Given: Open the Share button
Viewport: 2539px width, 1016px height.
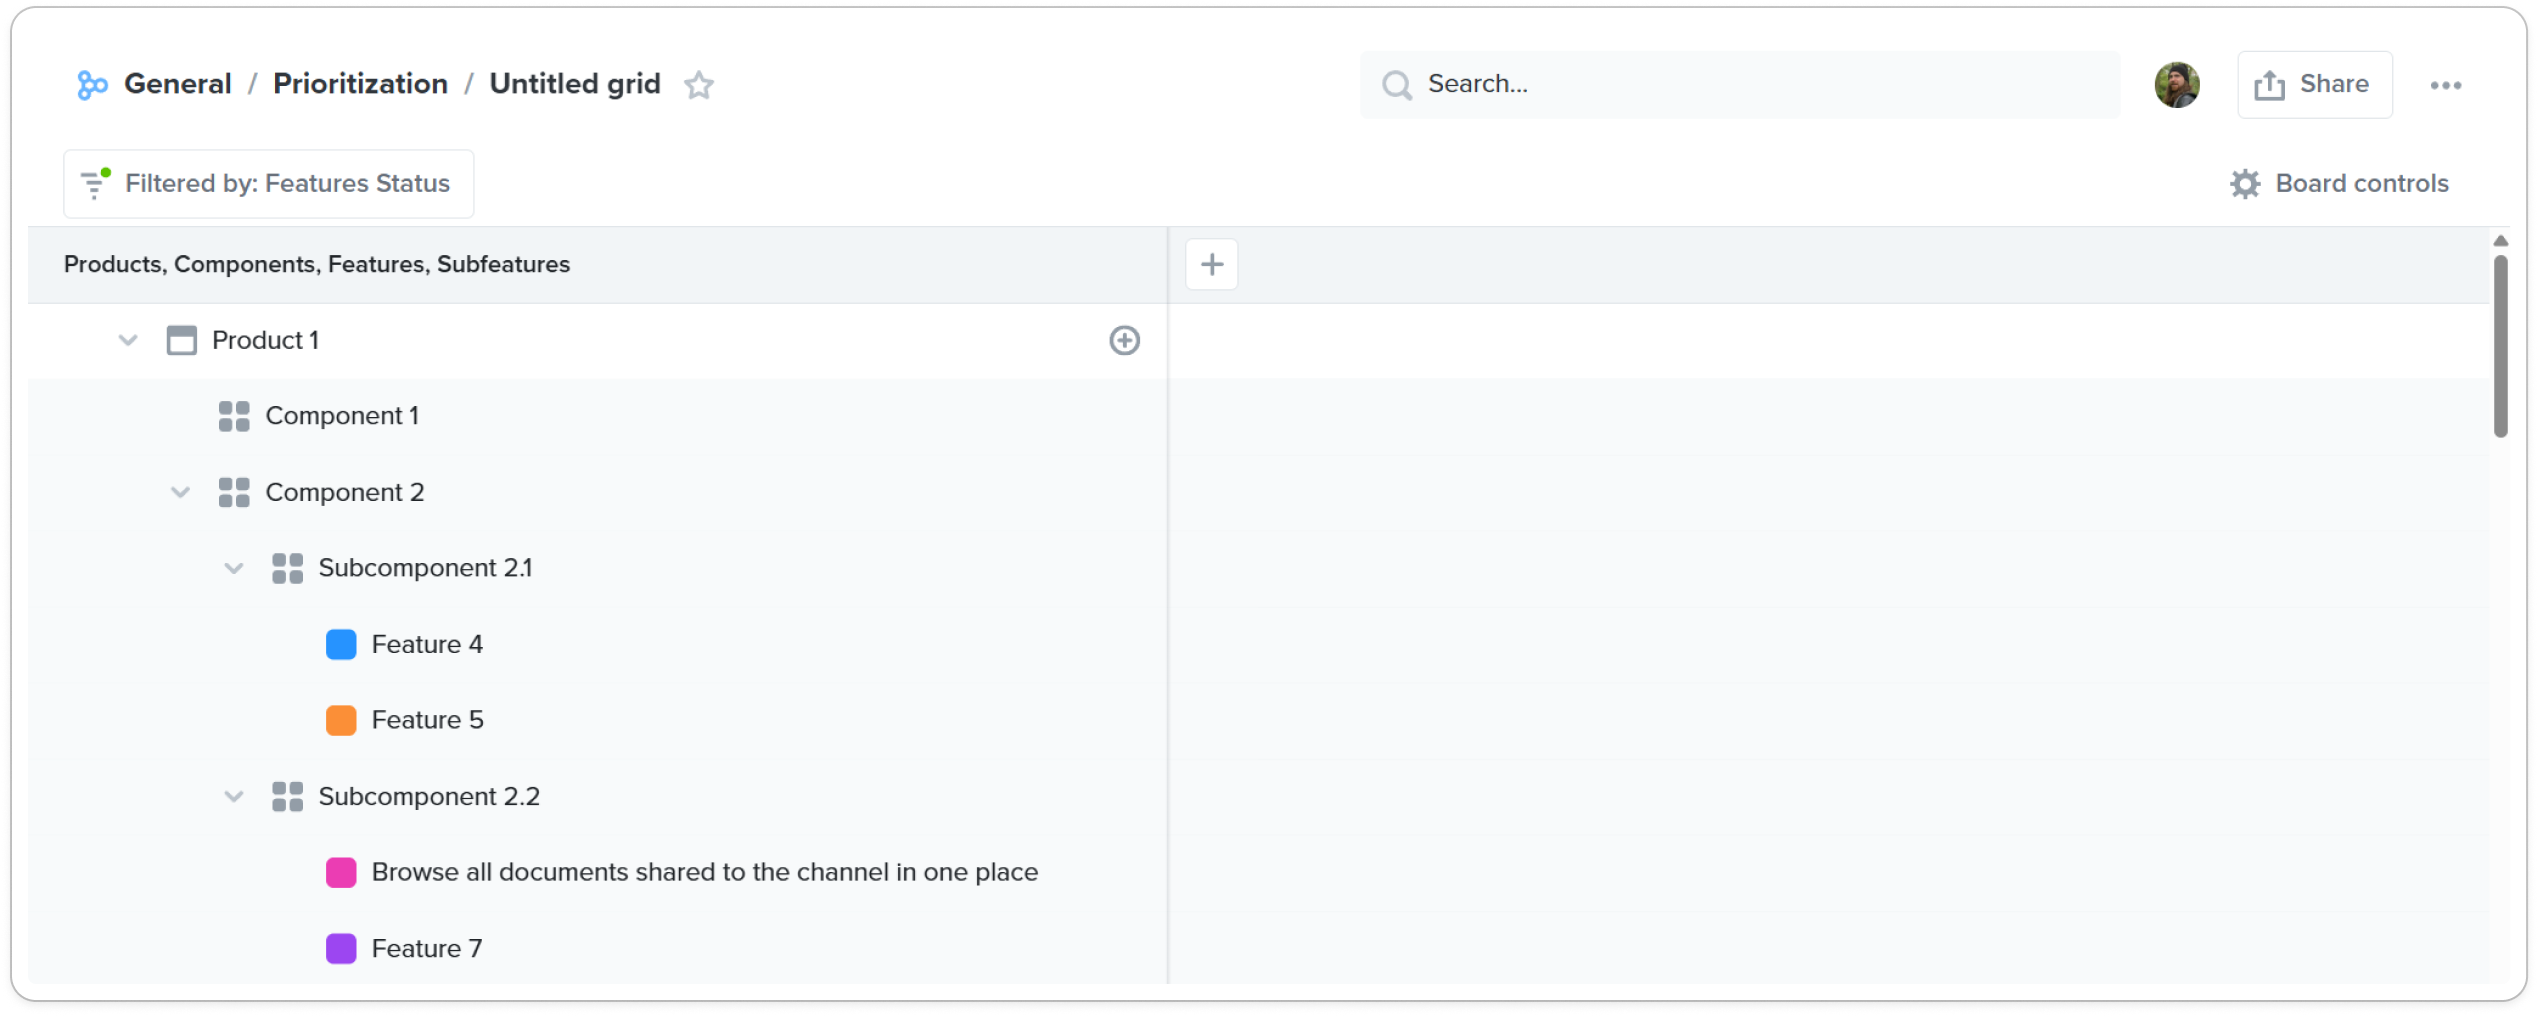Looking at the screenshot, I should pos(2313,85).
